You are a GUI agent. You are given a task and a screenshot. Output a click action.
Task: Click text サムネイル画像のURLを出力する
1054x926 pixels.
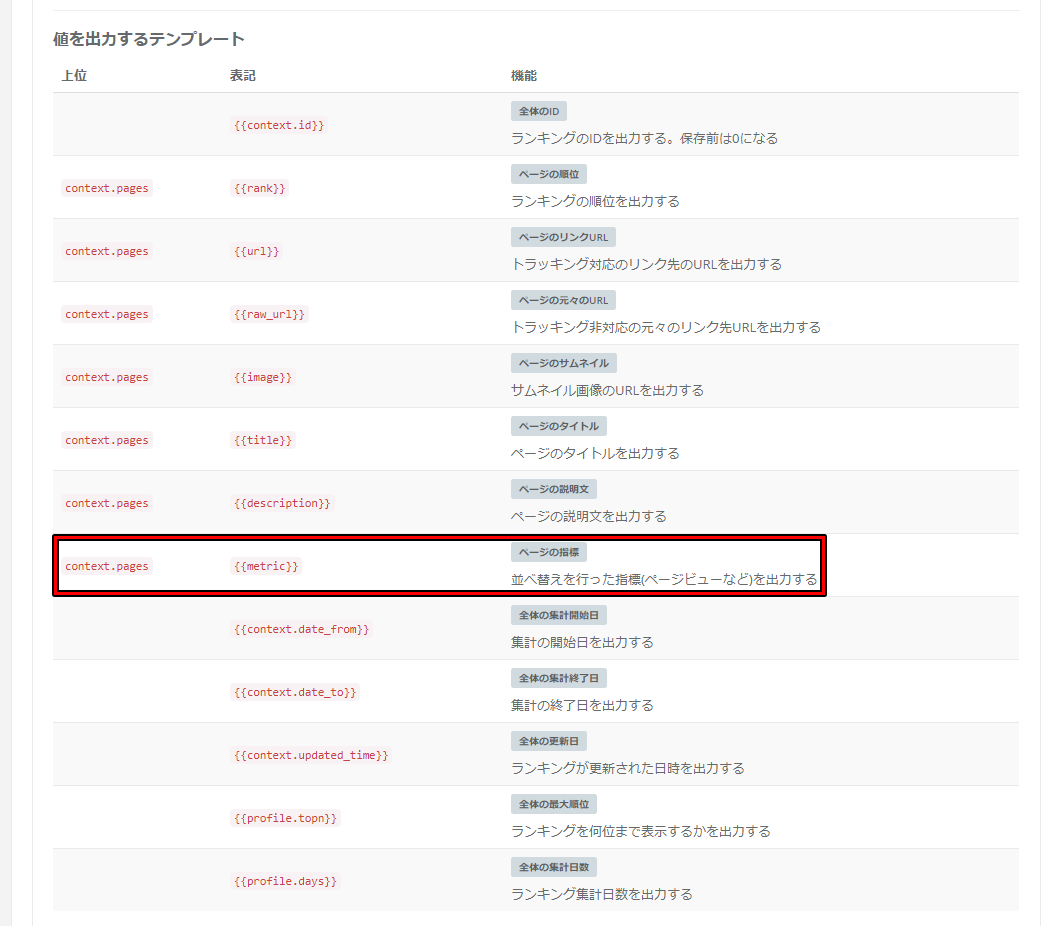(x=607, y=391)
